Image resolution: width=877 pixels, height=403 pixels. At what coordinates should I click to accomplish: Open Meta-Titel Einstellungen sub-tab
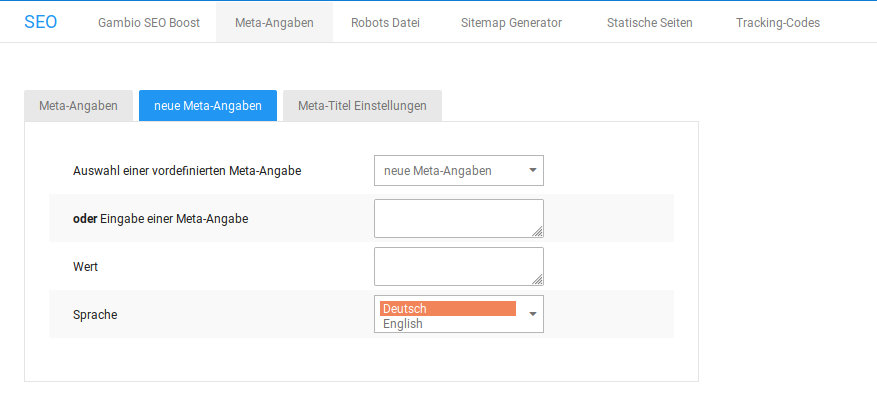coord(362,106)
